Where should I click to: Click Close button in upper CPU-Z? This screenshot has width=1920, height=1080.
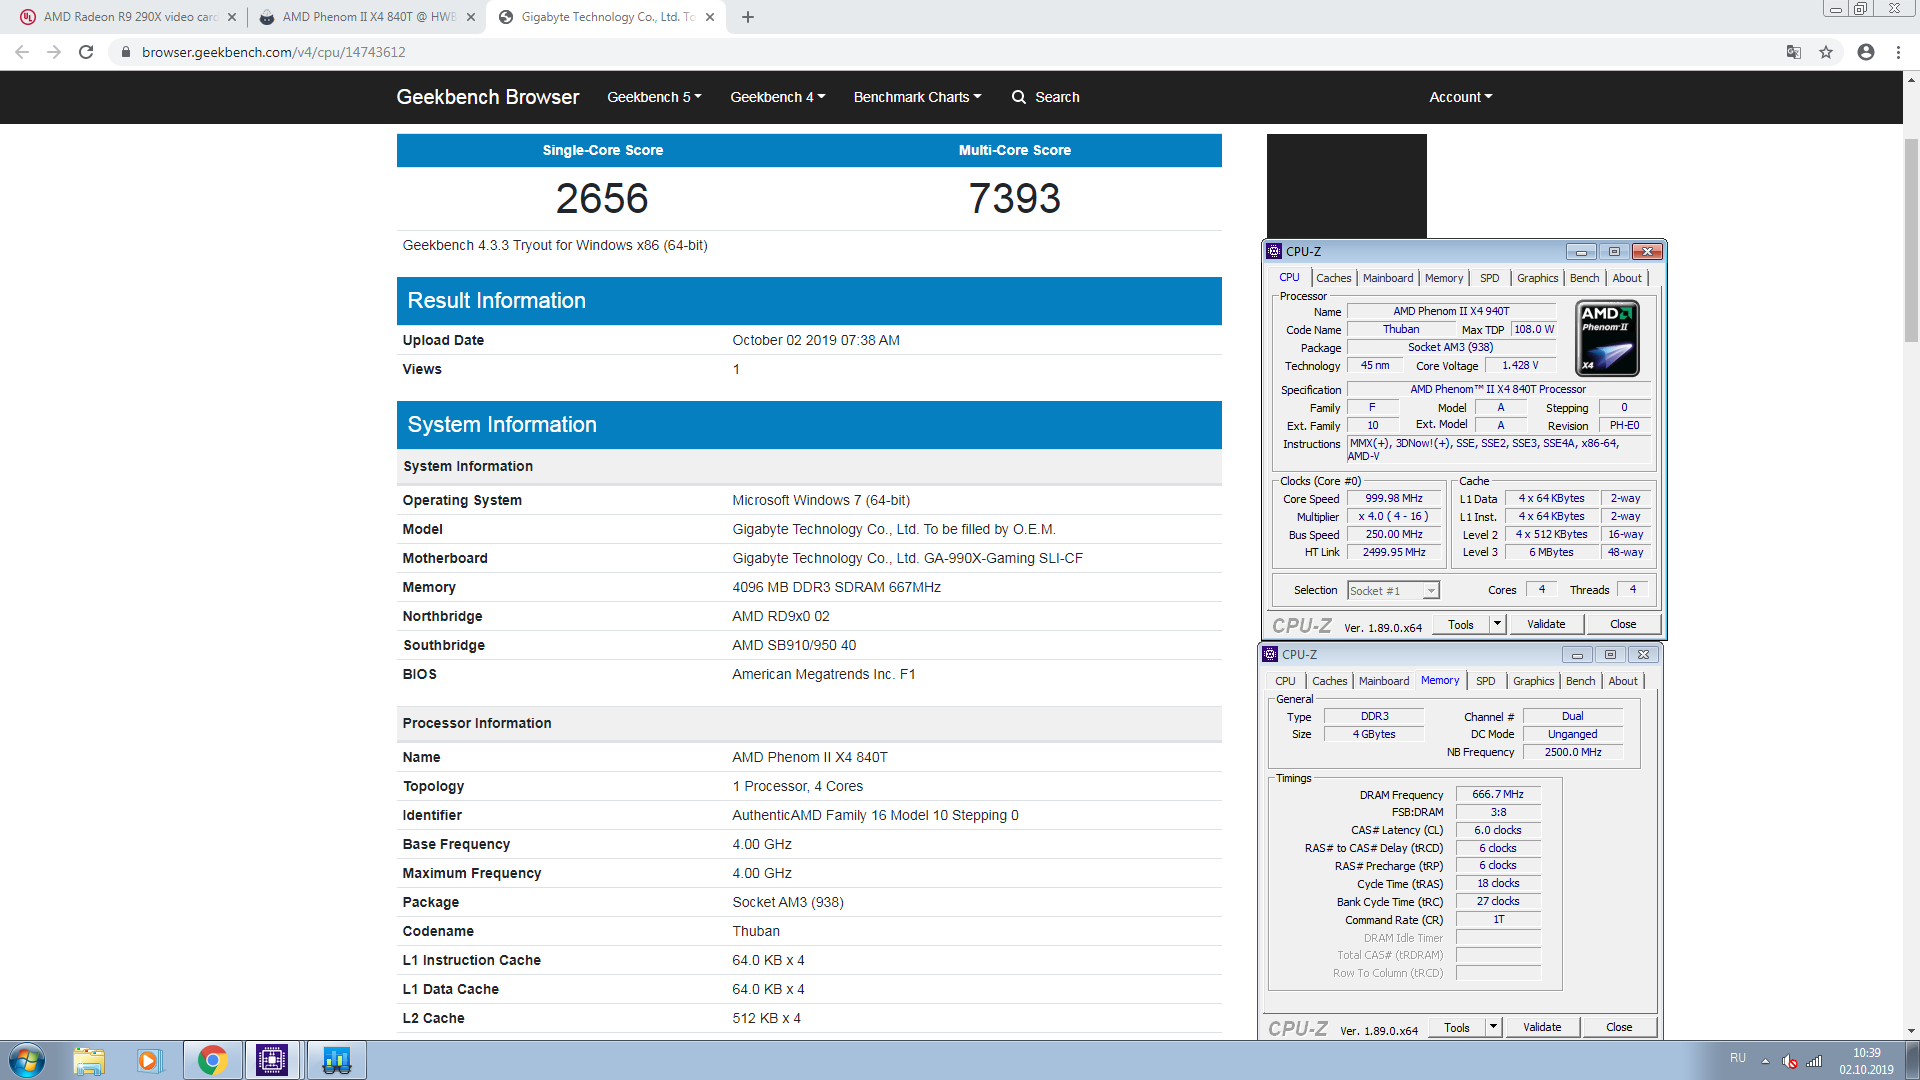click(1623, 624)
